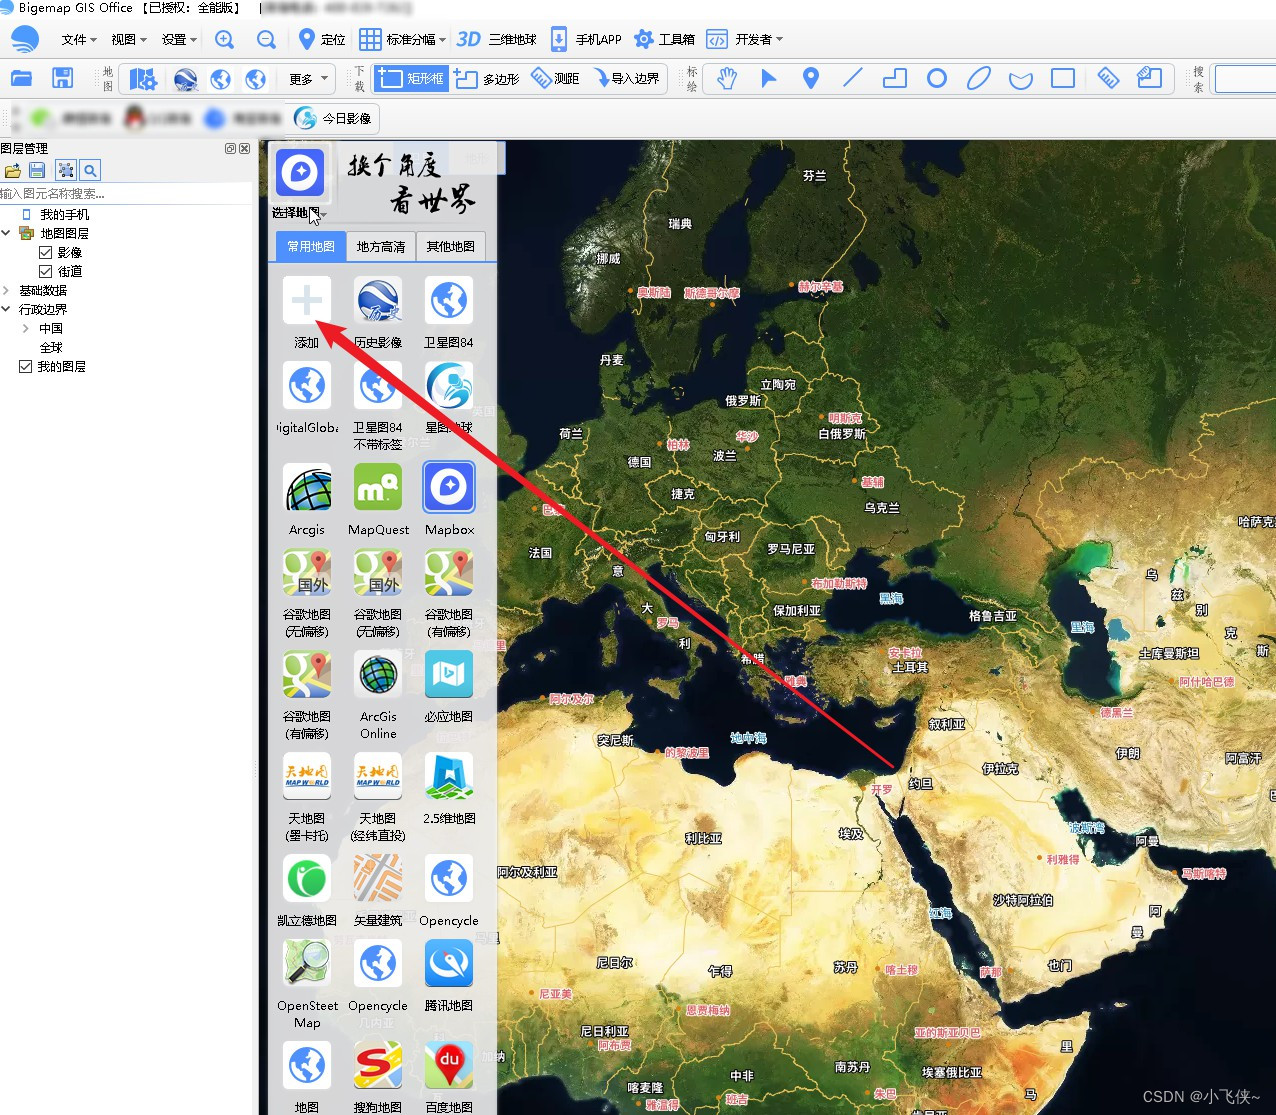Select the pan hand tool
1276x1115 pixels.
(727, 78)
